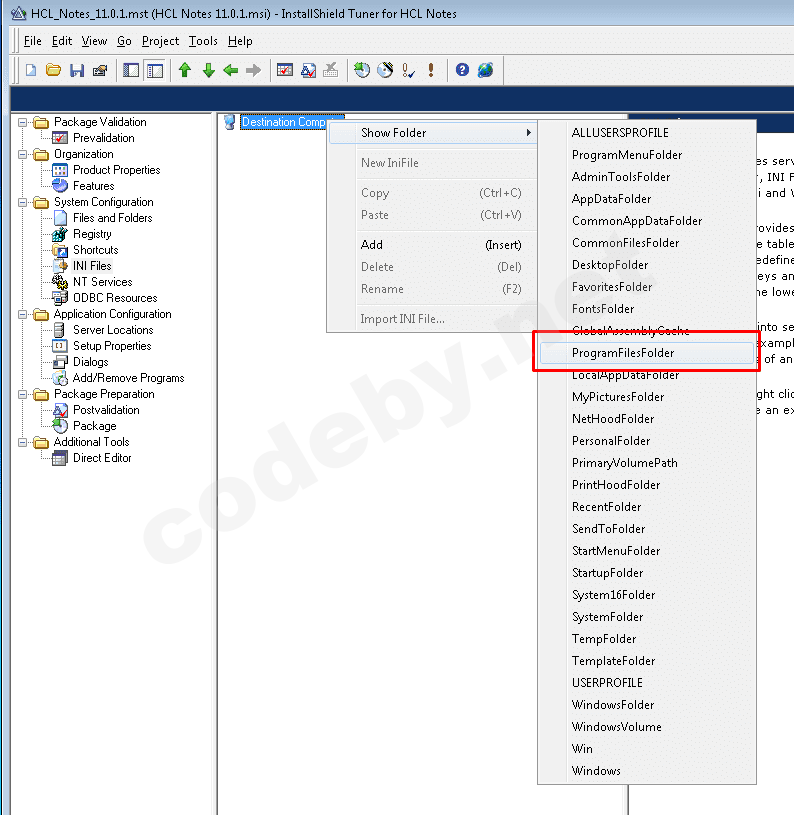Select ProgramFilesFolder from the submenu
The width and height of the screenshot is (794, 815).
623,353
